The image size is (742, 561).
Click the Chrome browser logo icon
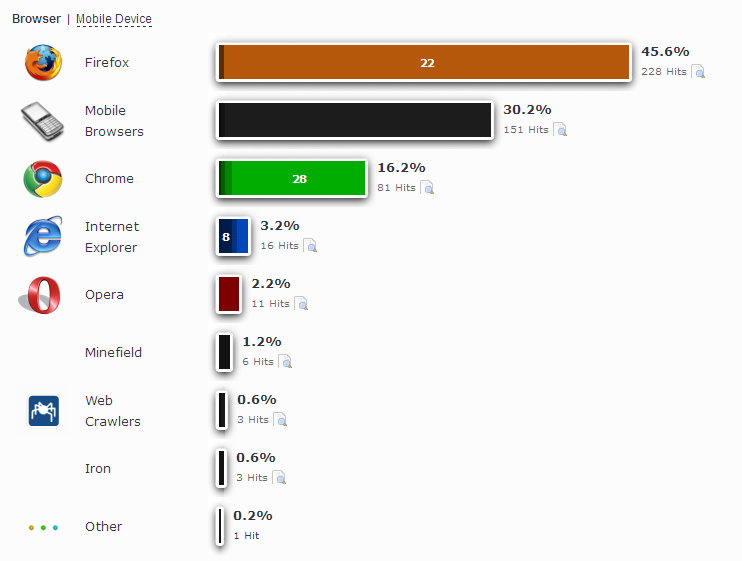[x=43, y=179]
